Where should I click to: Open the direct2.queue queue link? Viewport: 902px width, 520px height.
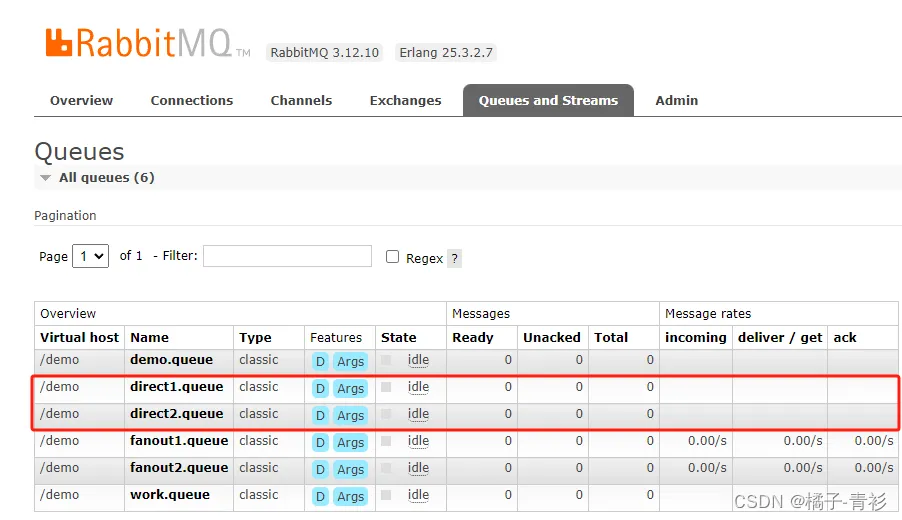(177, 414)
